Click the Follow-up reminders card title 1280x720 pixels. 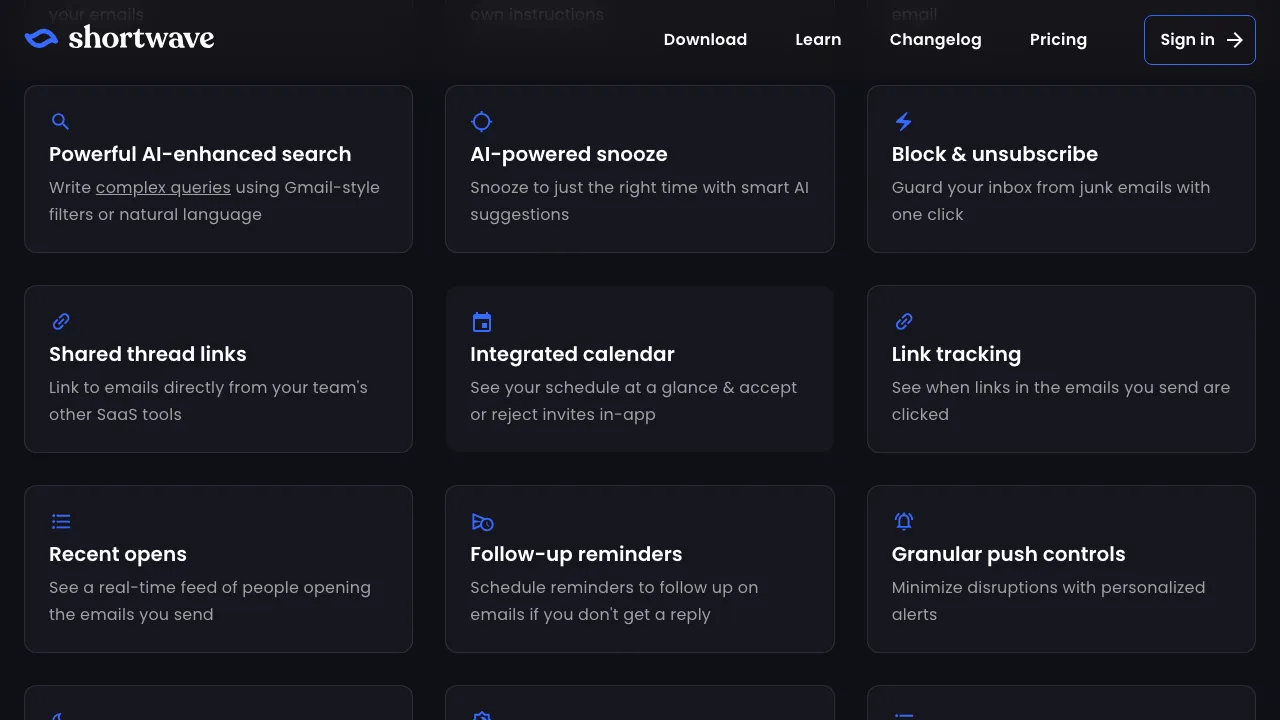coord(576,554)
